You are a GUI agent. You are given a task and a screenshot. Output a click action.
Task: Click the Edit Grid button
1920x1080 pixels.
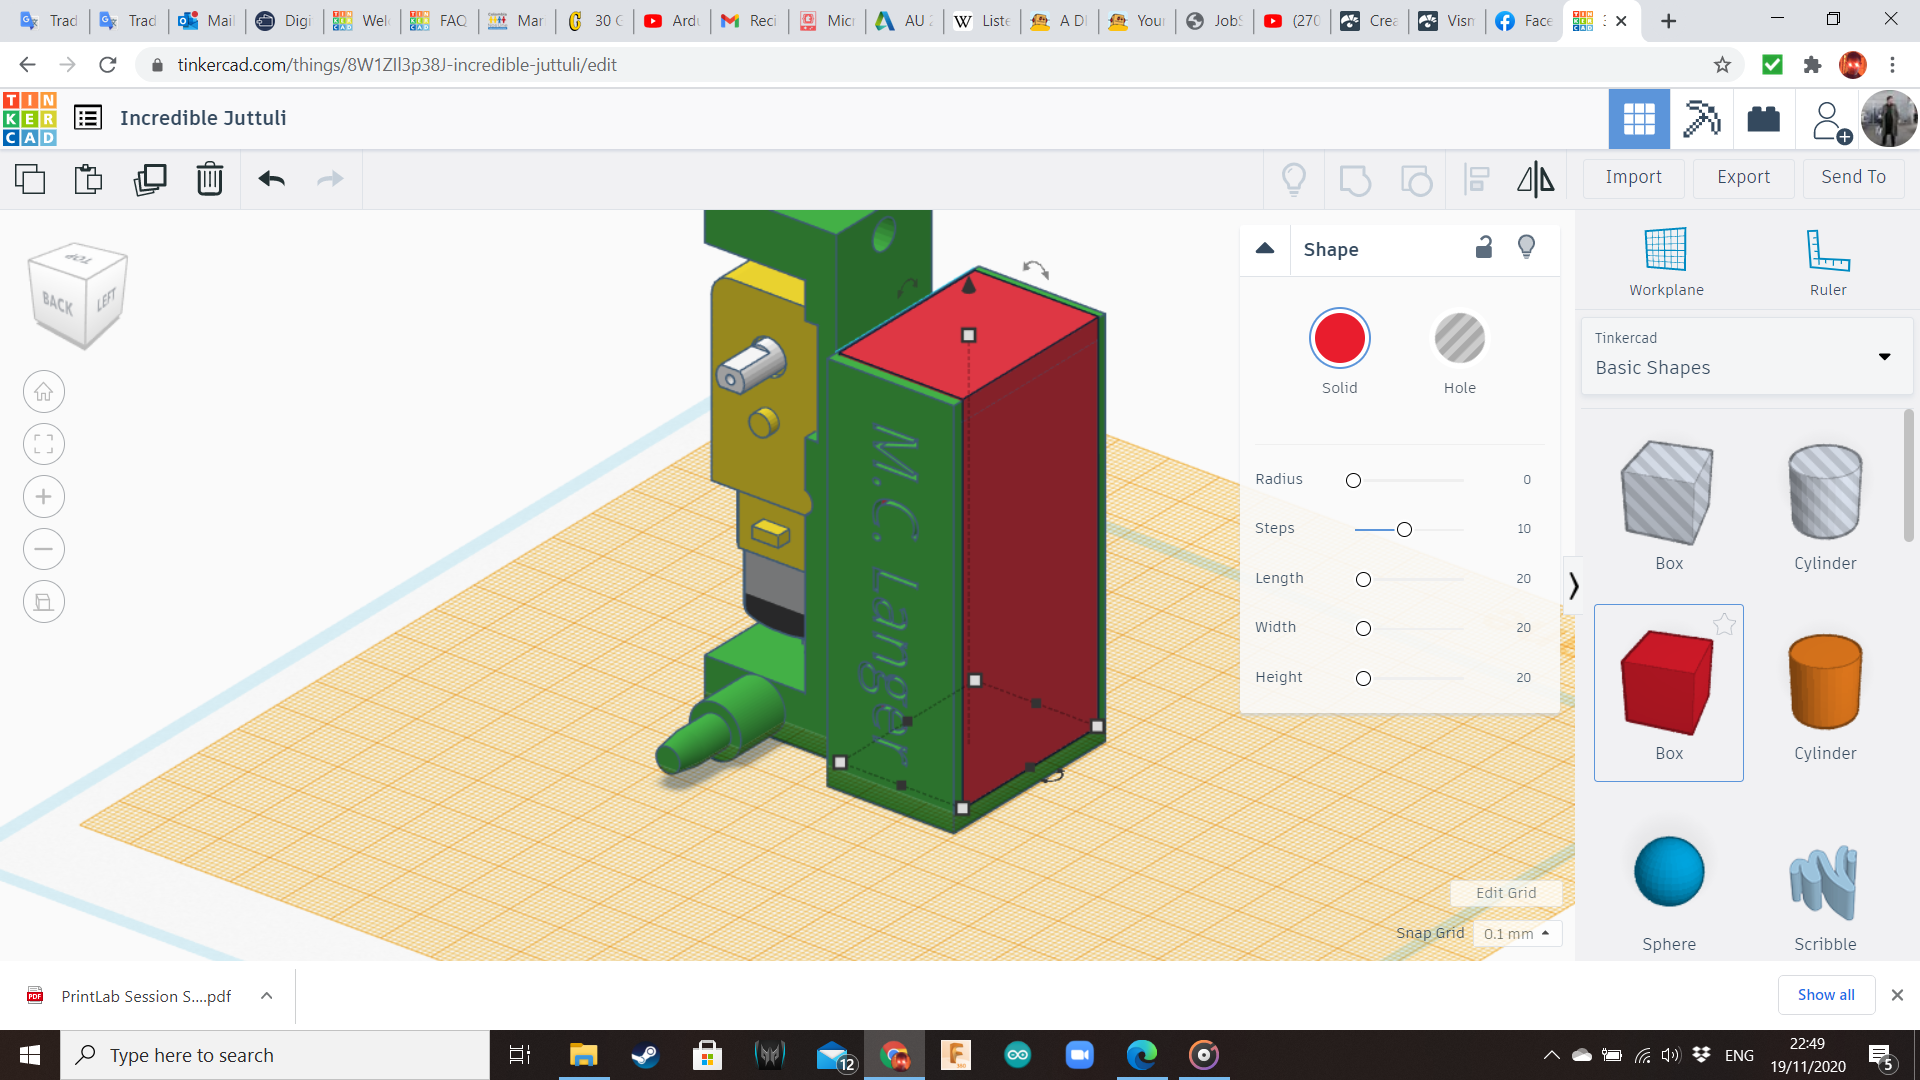coord(1505,893)
